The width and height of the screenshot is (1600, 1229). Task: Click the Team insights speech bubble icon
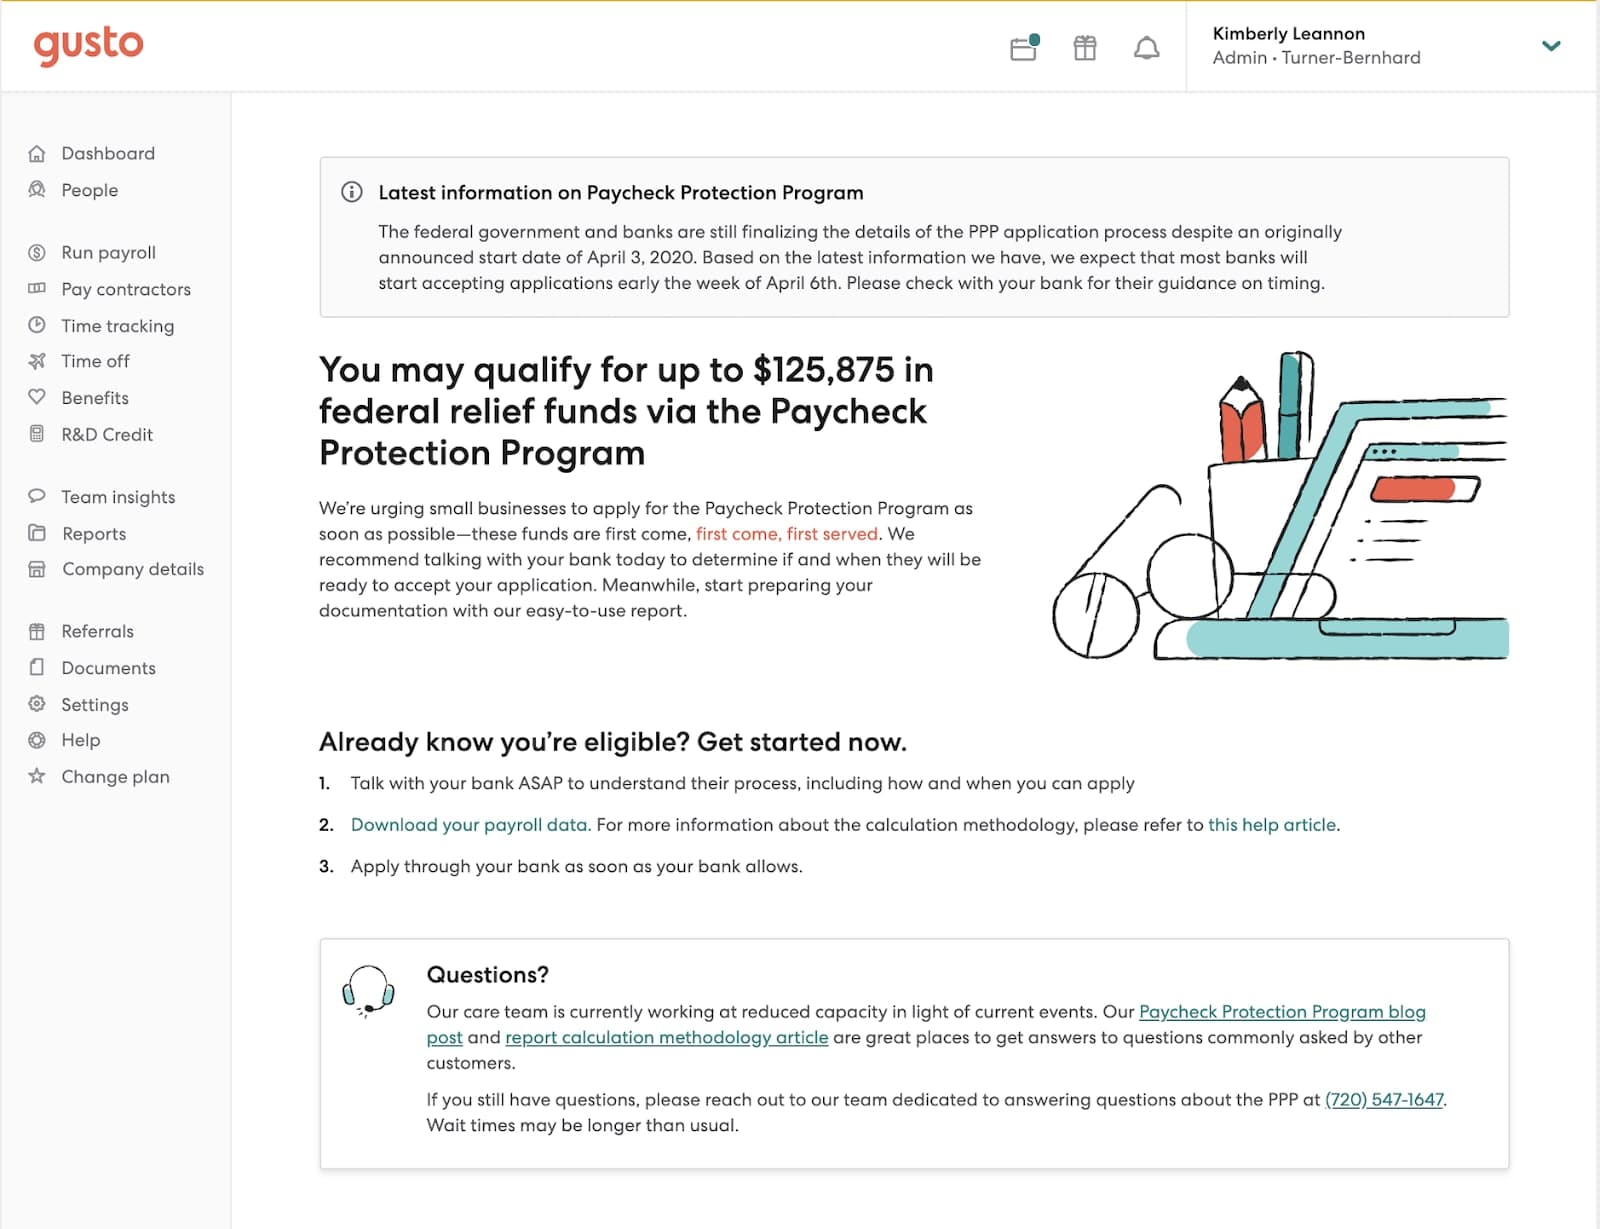[x=37, y=496]
